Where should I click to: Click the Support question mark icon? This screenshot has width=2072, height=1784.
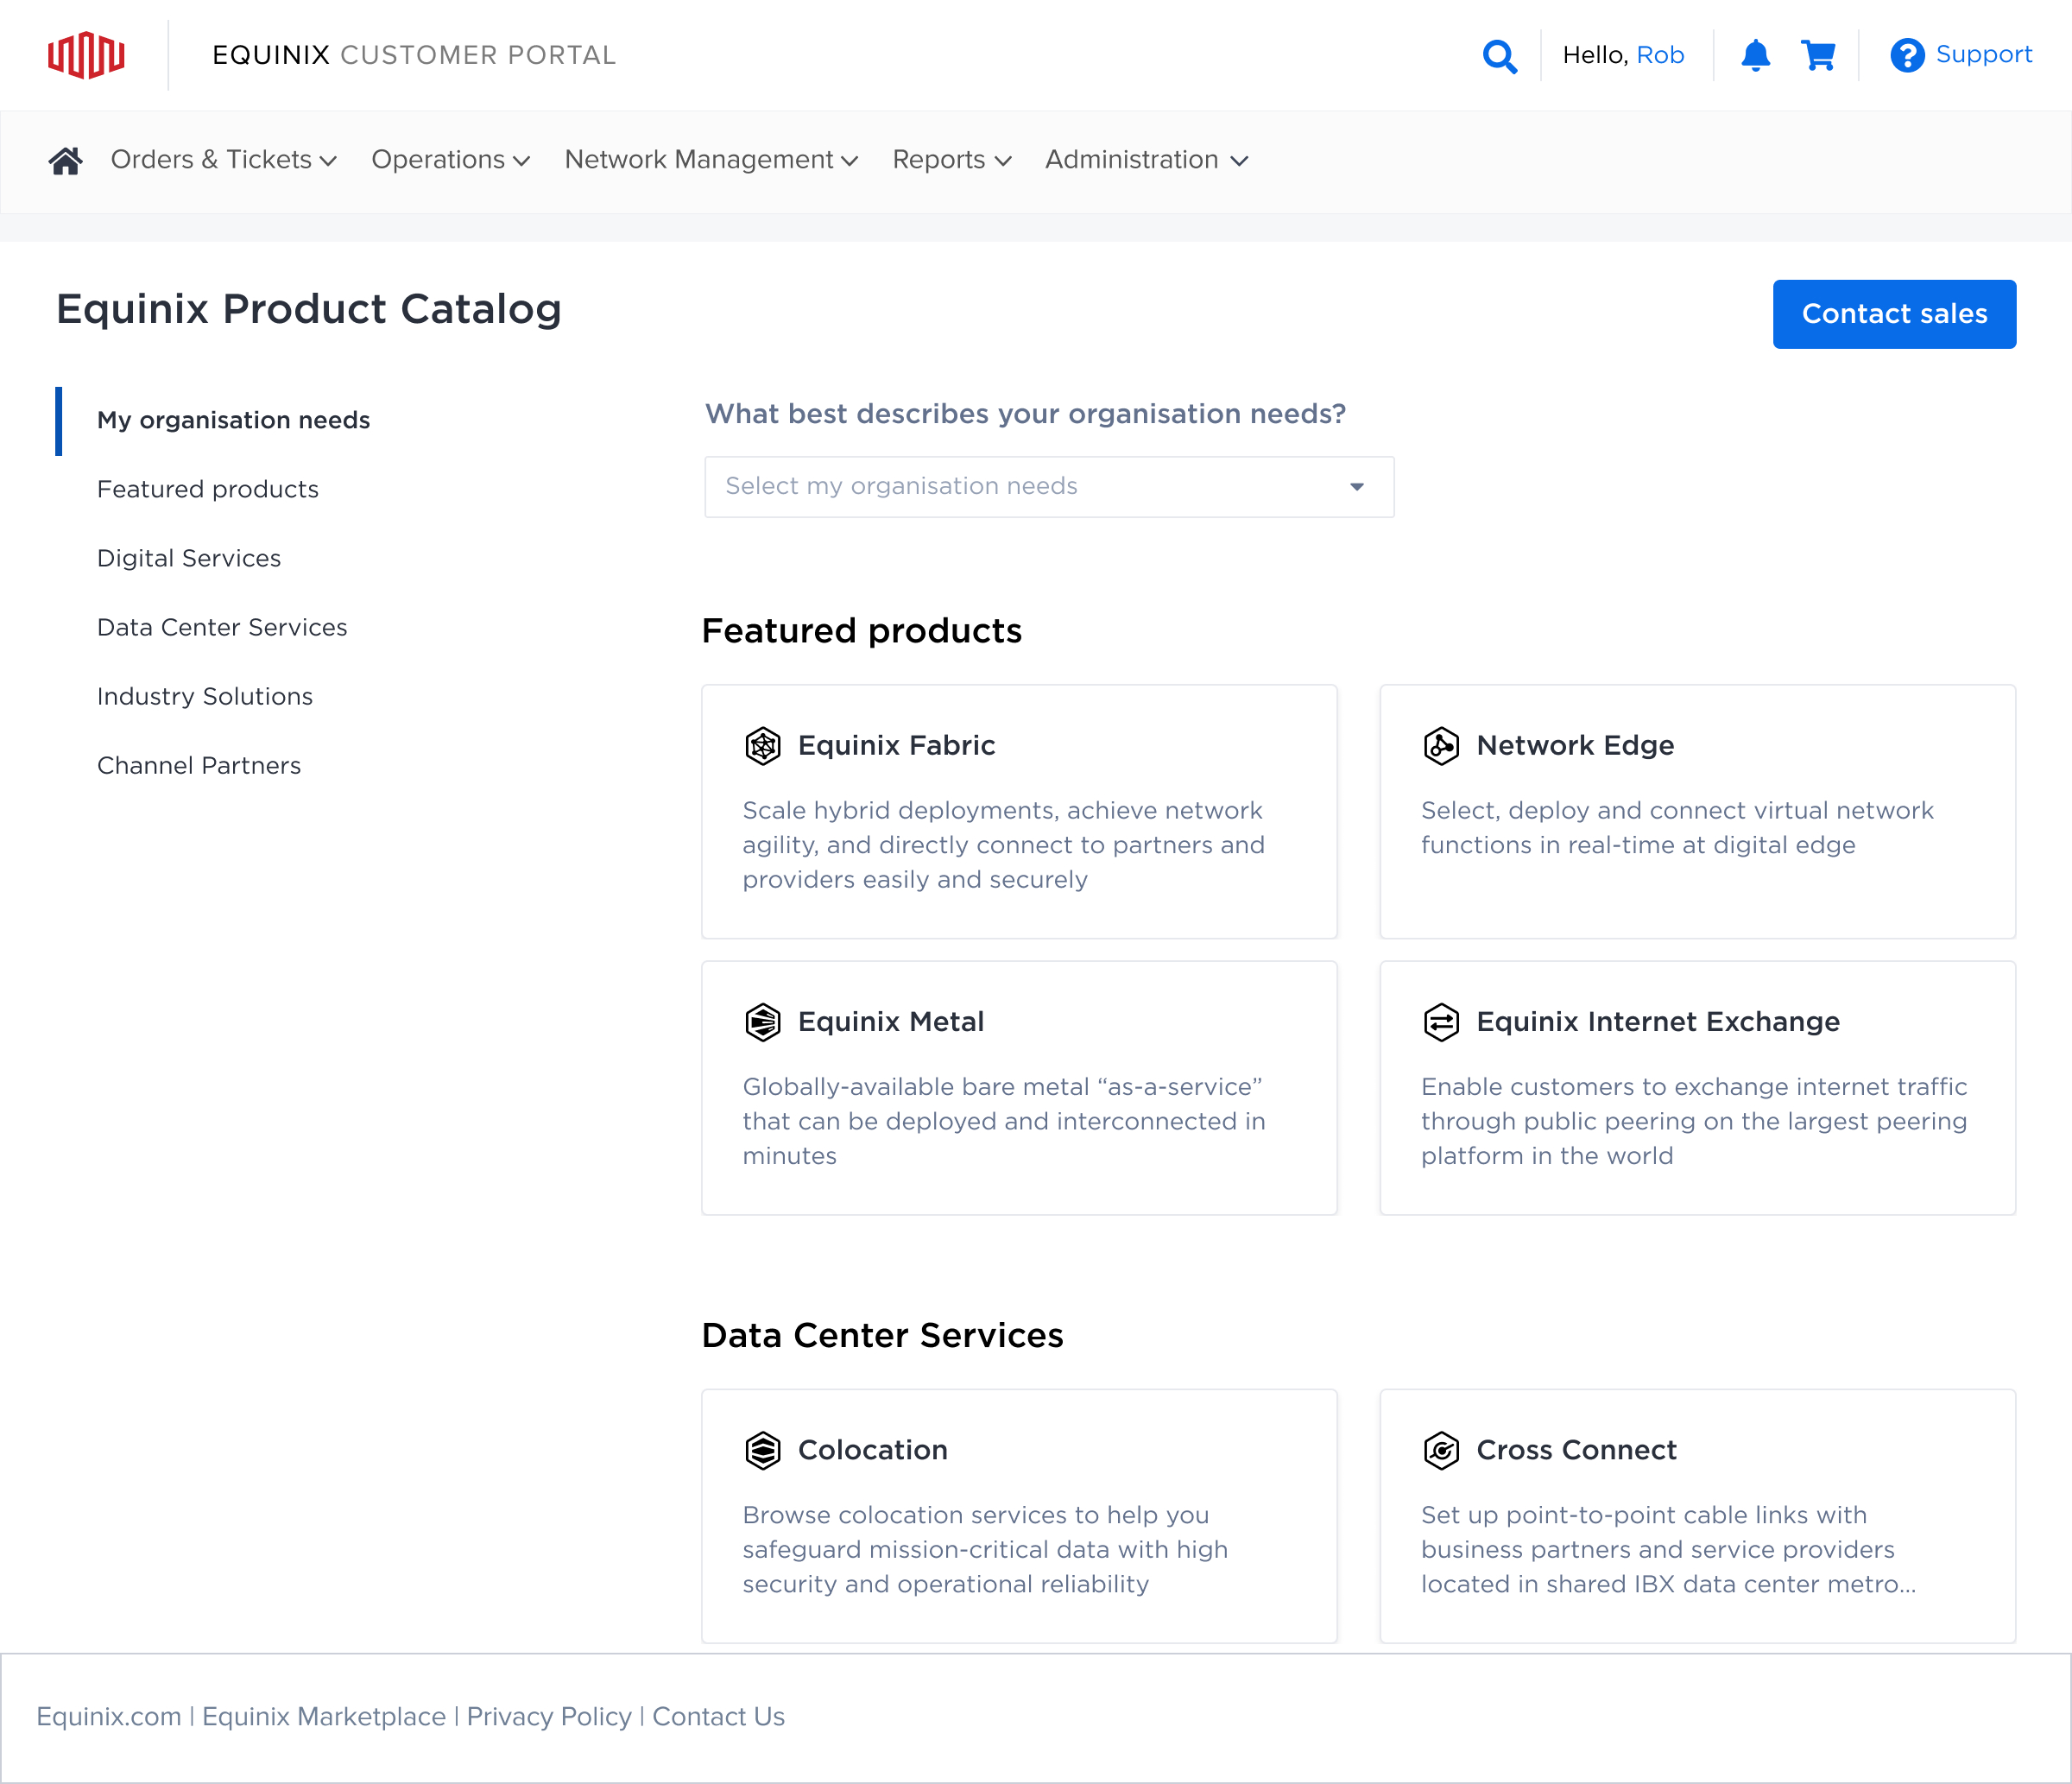click(1906, 56)
